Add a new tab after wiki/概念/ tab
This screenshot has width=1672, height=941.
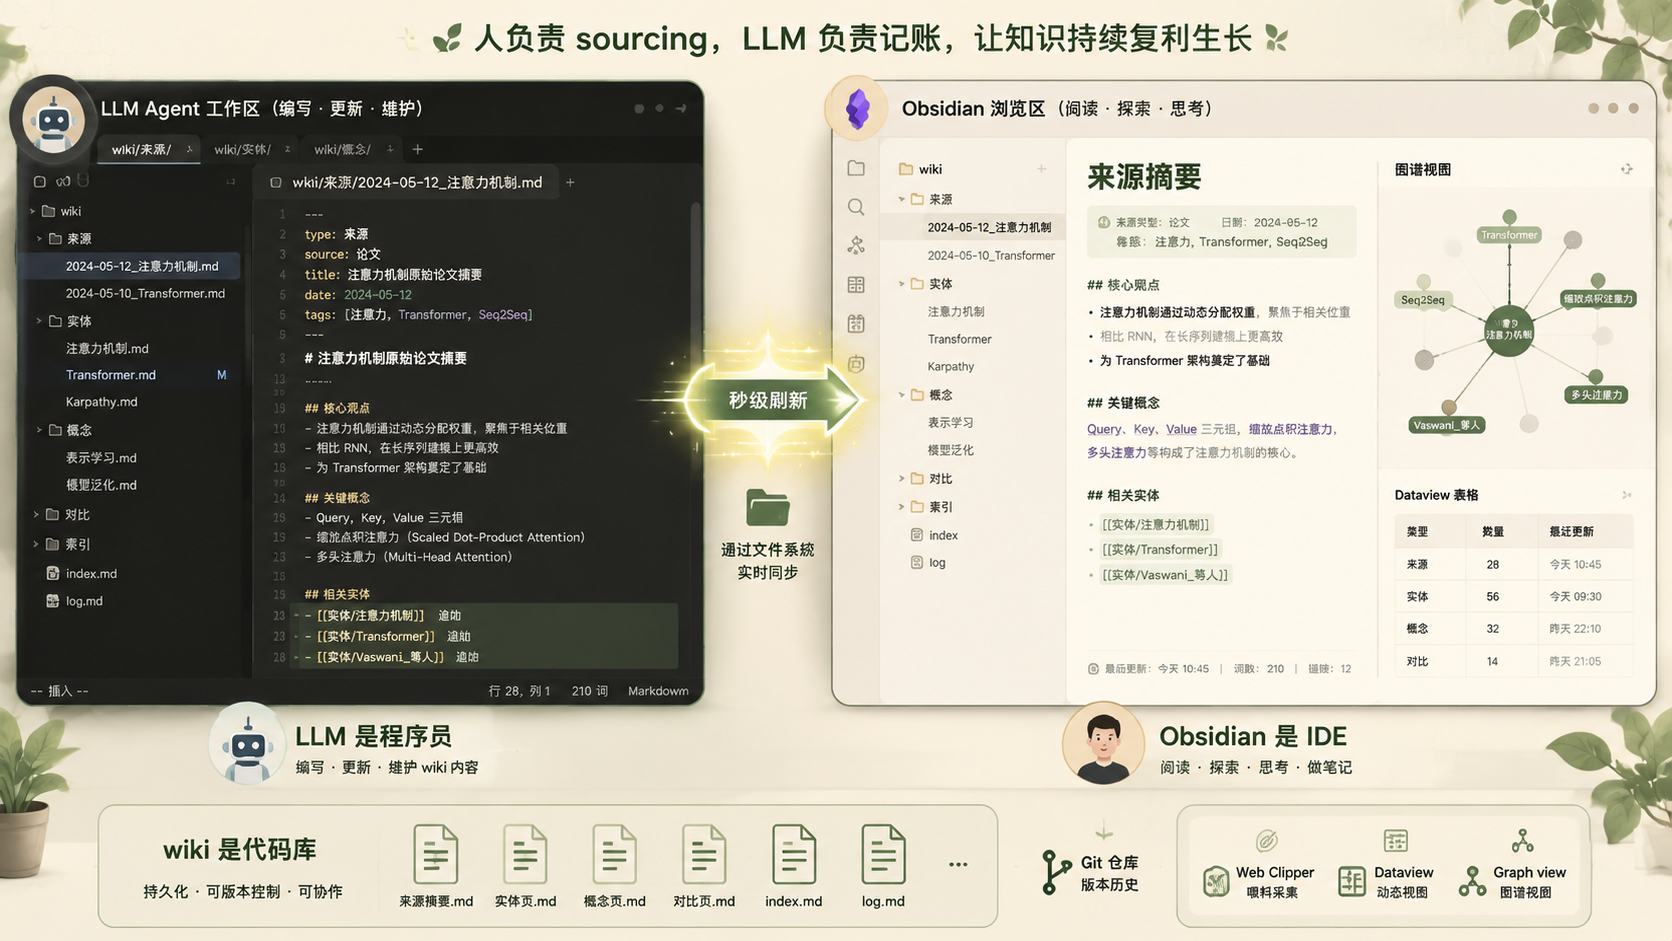[x=418, y=150]
